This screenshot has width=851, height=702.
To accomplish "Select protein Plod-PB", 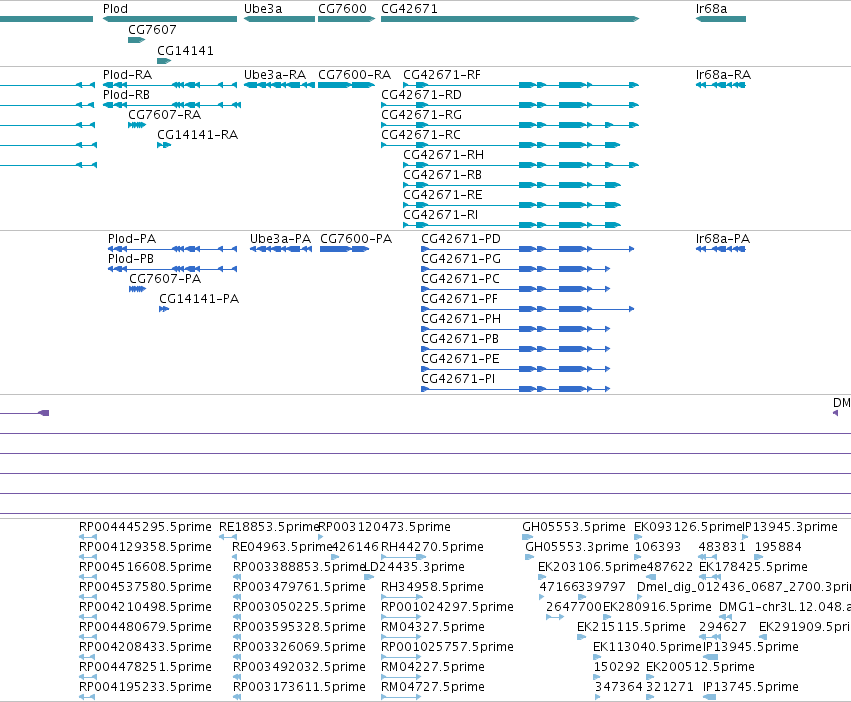I will click(x=131, y=258).
